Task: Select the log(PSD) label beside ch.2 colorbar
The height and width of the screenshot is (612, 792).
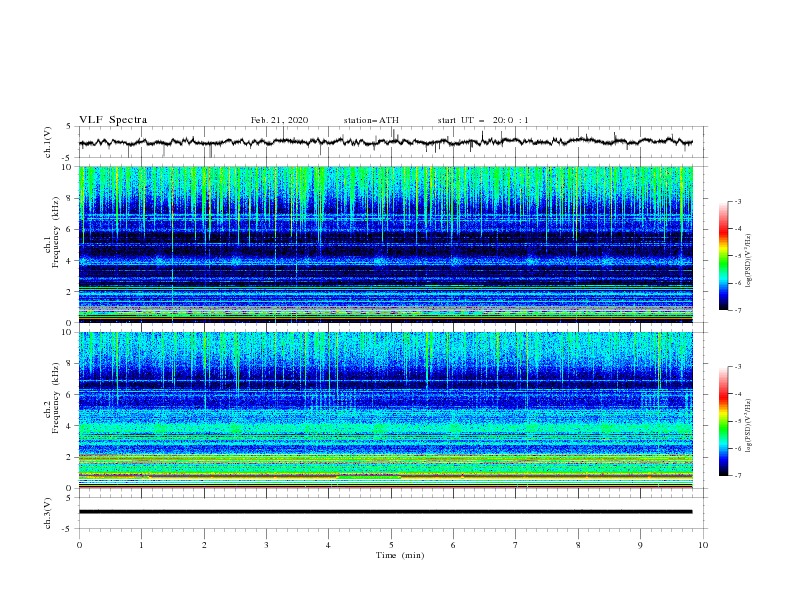Action: (748, 426)
